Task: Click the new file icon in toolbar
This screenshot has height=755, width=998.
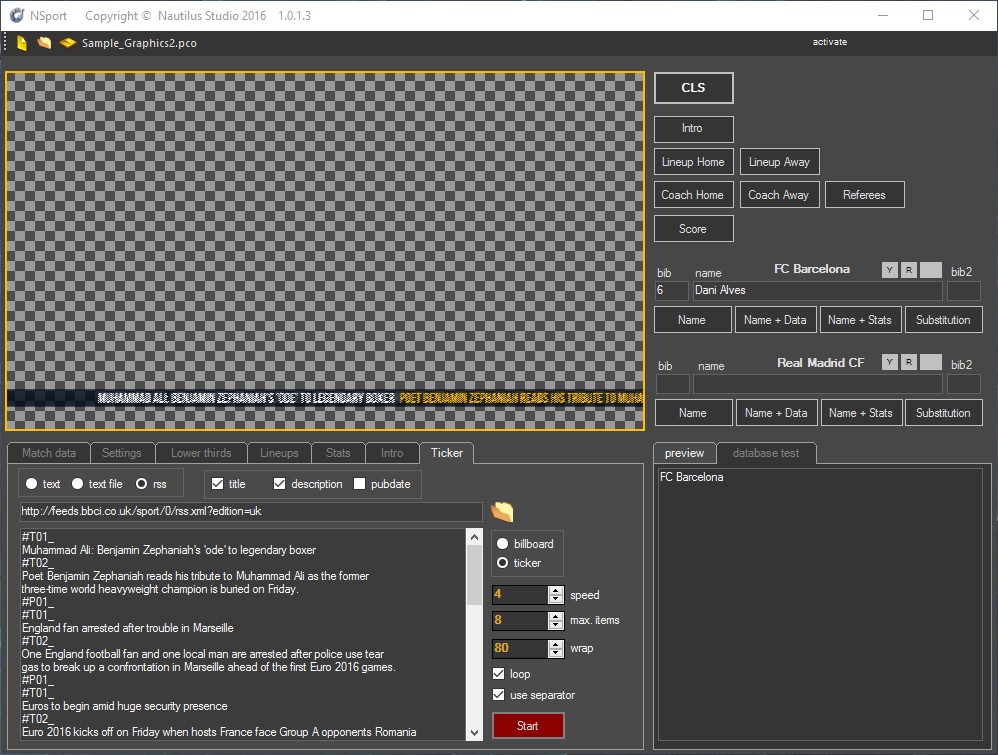Action: click(22, 43)
